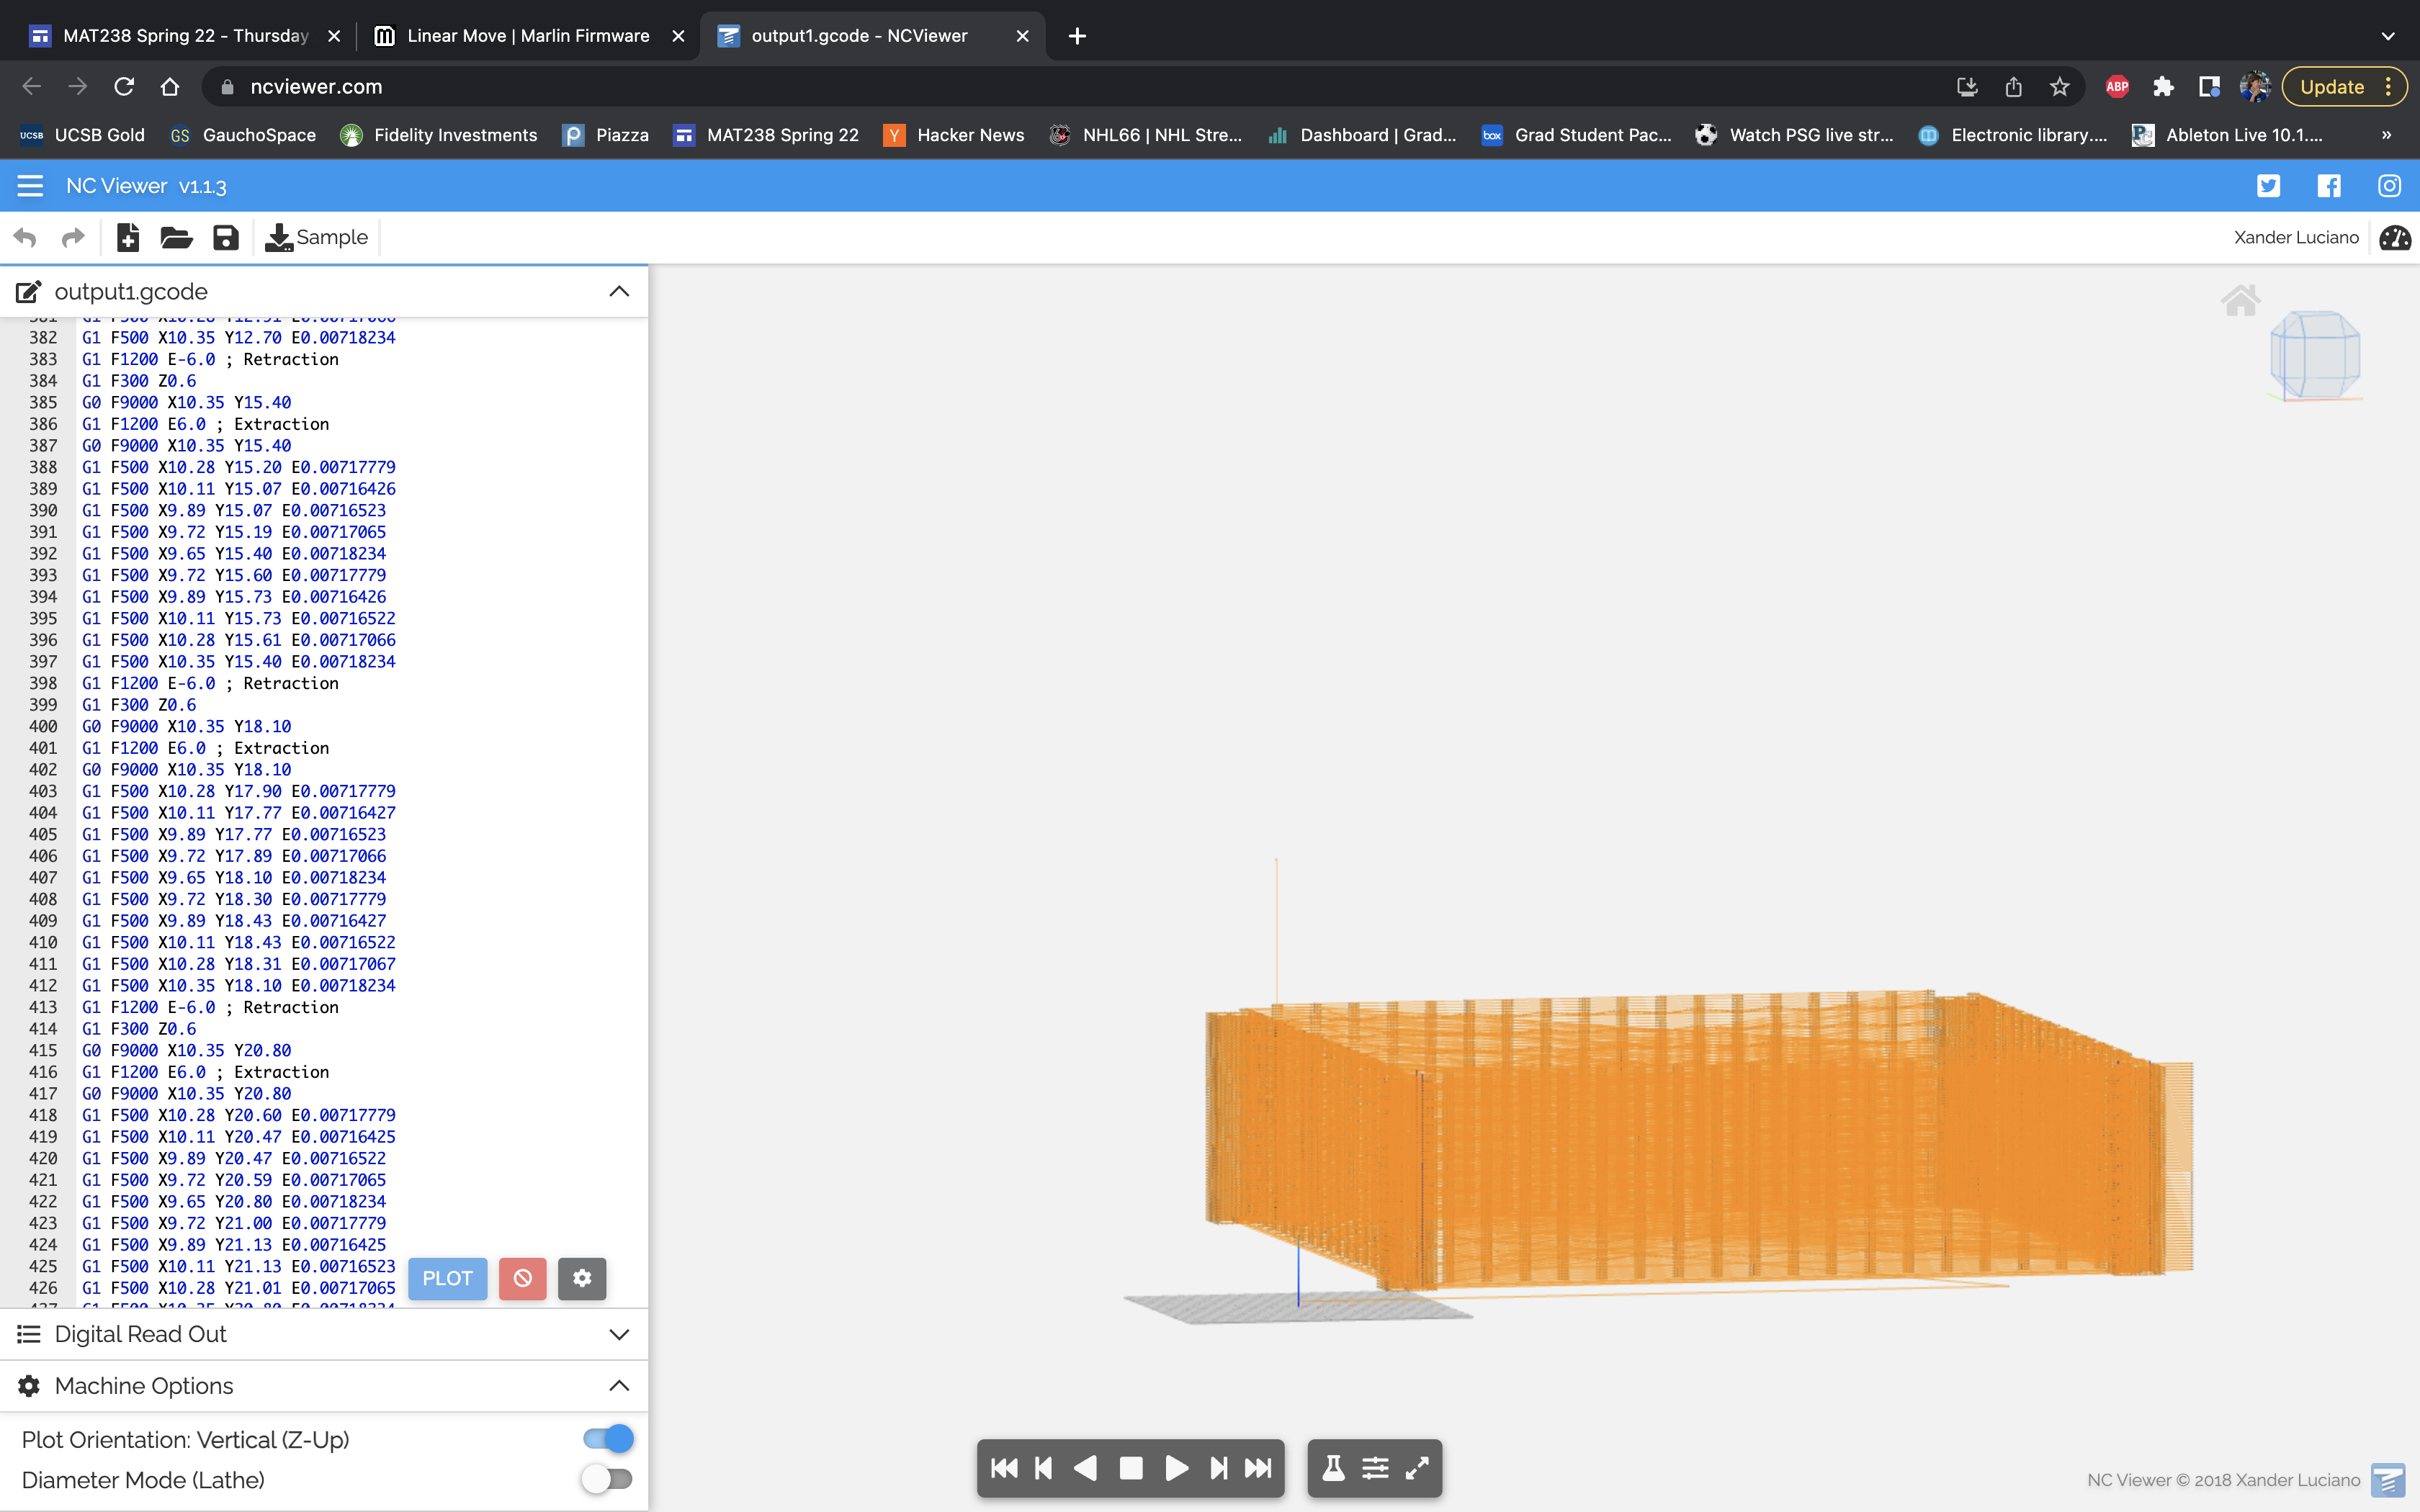The width and height of the screenshot is (2420, 1512).
Task: Save the file with the floppy disk icon
Action: [226, 238]
